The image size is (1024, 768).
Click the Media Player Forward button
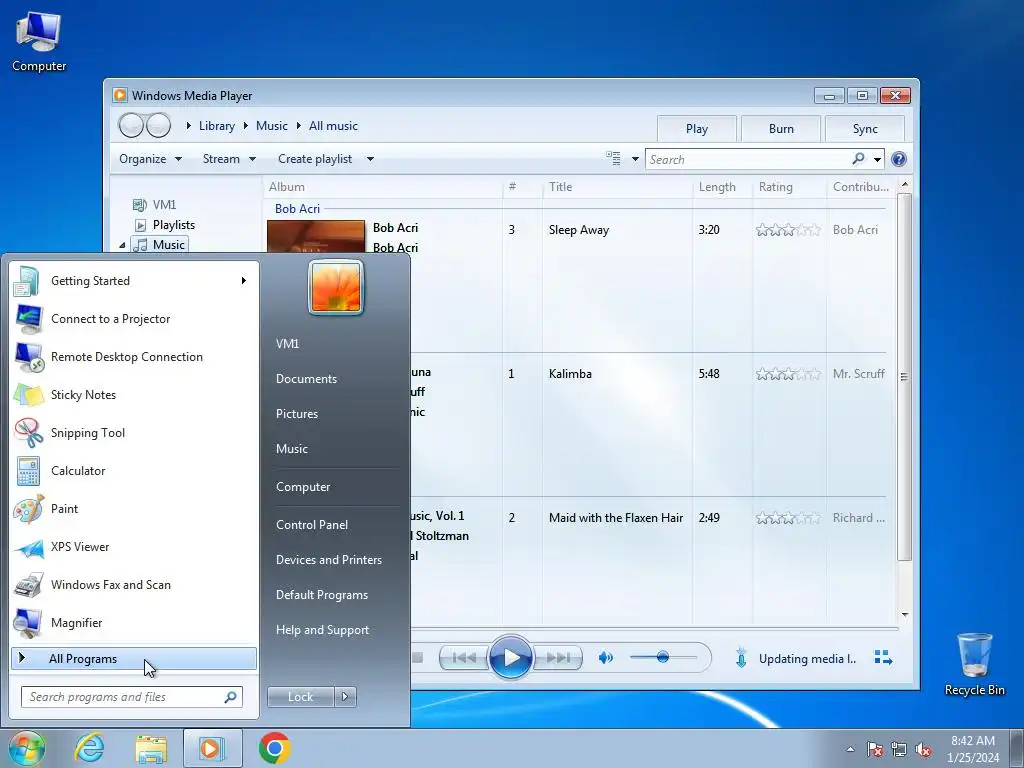(x=158, y=125)
